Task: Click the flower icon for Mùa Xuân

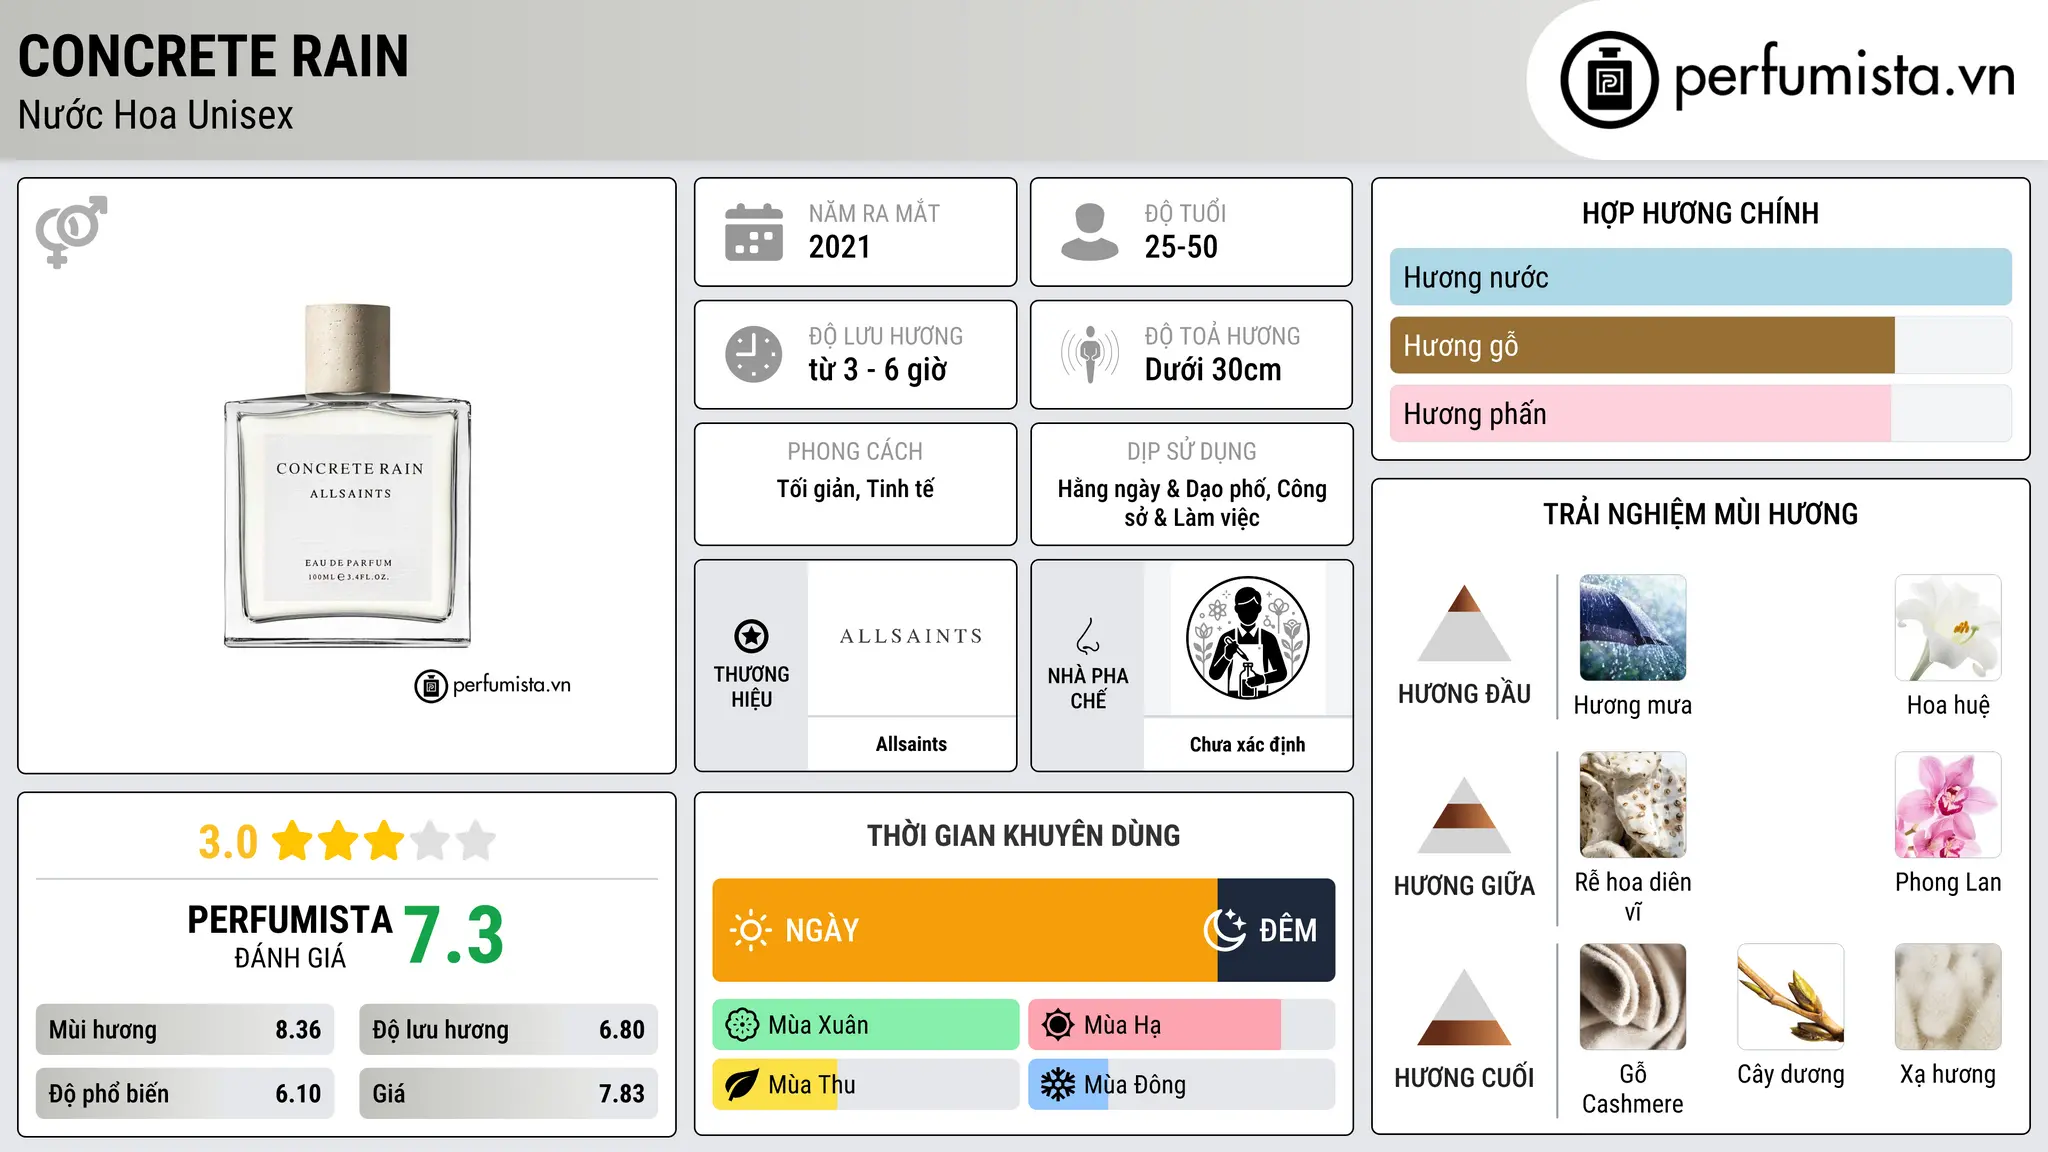Action: [x=742, y=1025]
